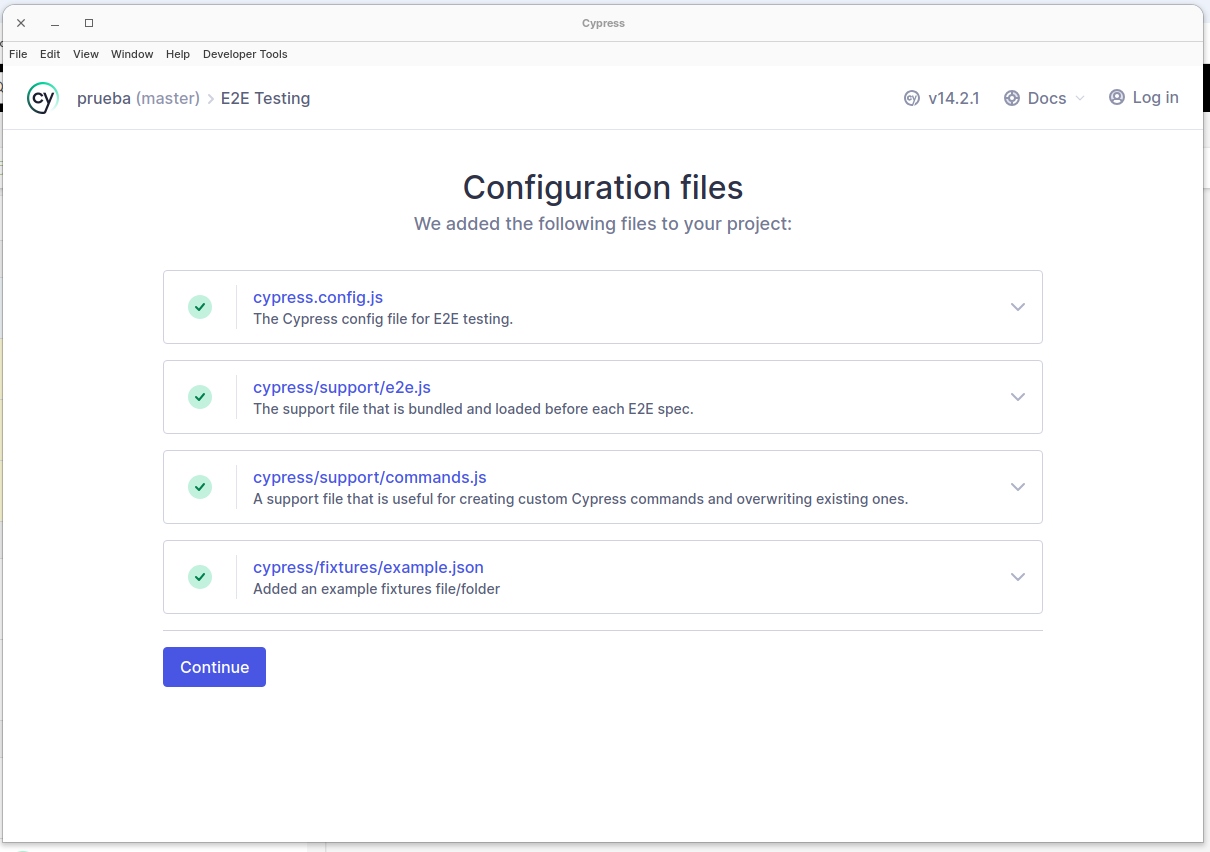The width and height of the screenshot is (1210, 852).
Task: Click the version icon beside v14.2.1
Action: [x=912, y=98]
